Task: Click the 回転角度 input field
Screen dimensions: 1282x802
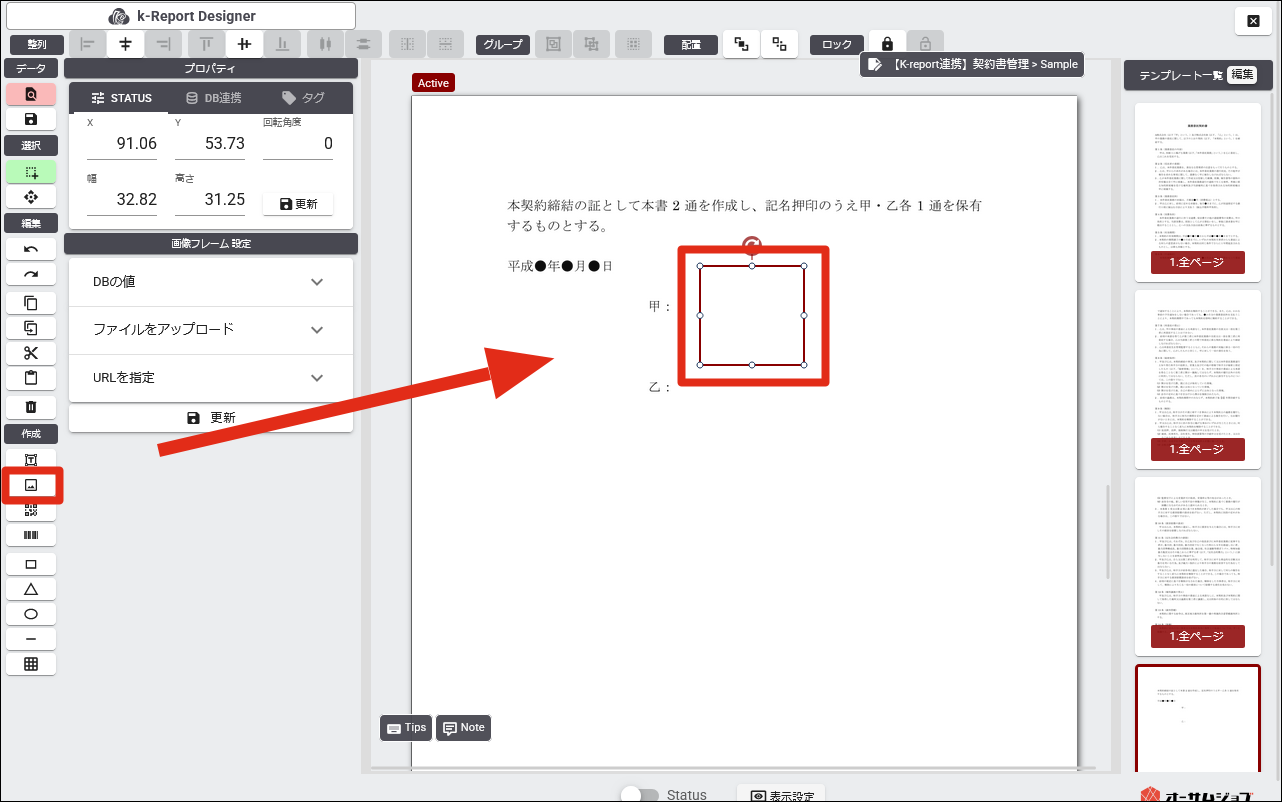Action: point(298,144)
